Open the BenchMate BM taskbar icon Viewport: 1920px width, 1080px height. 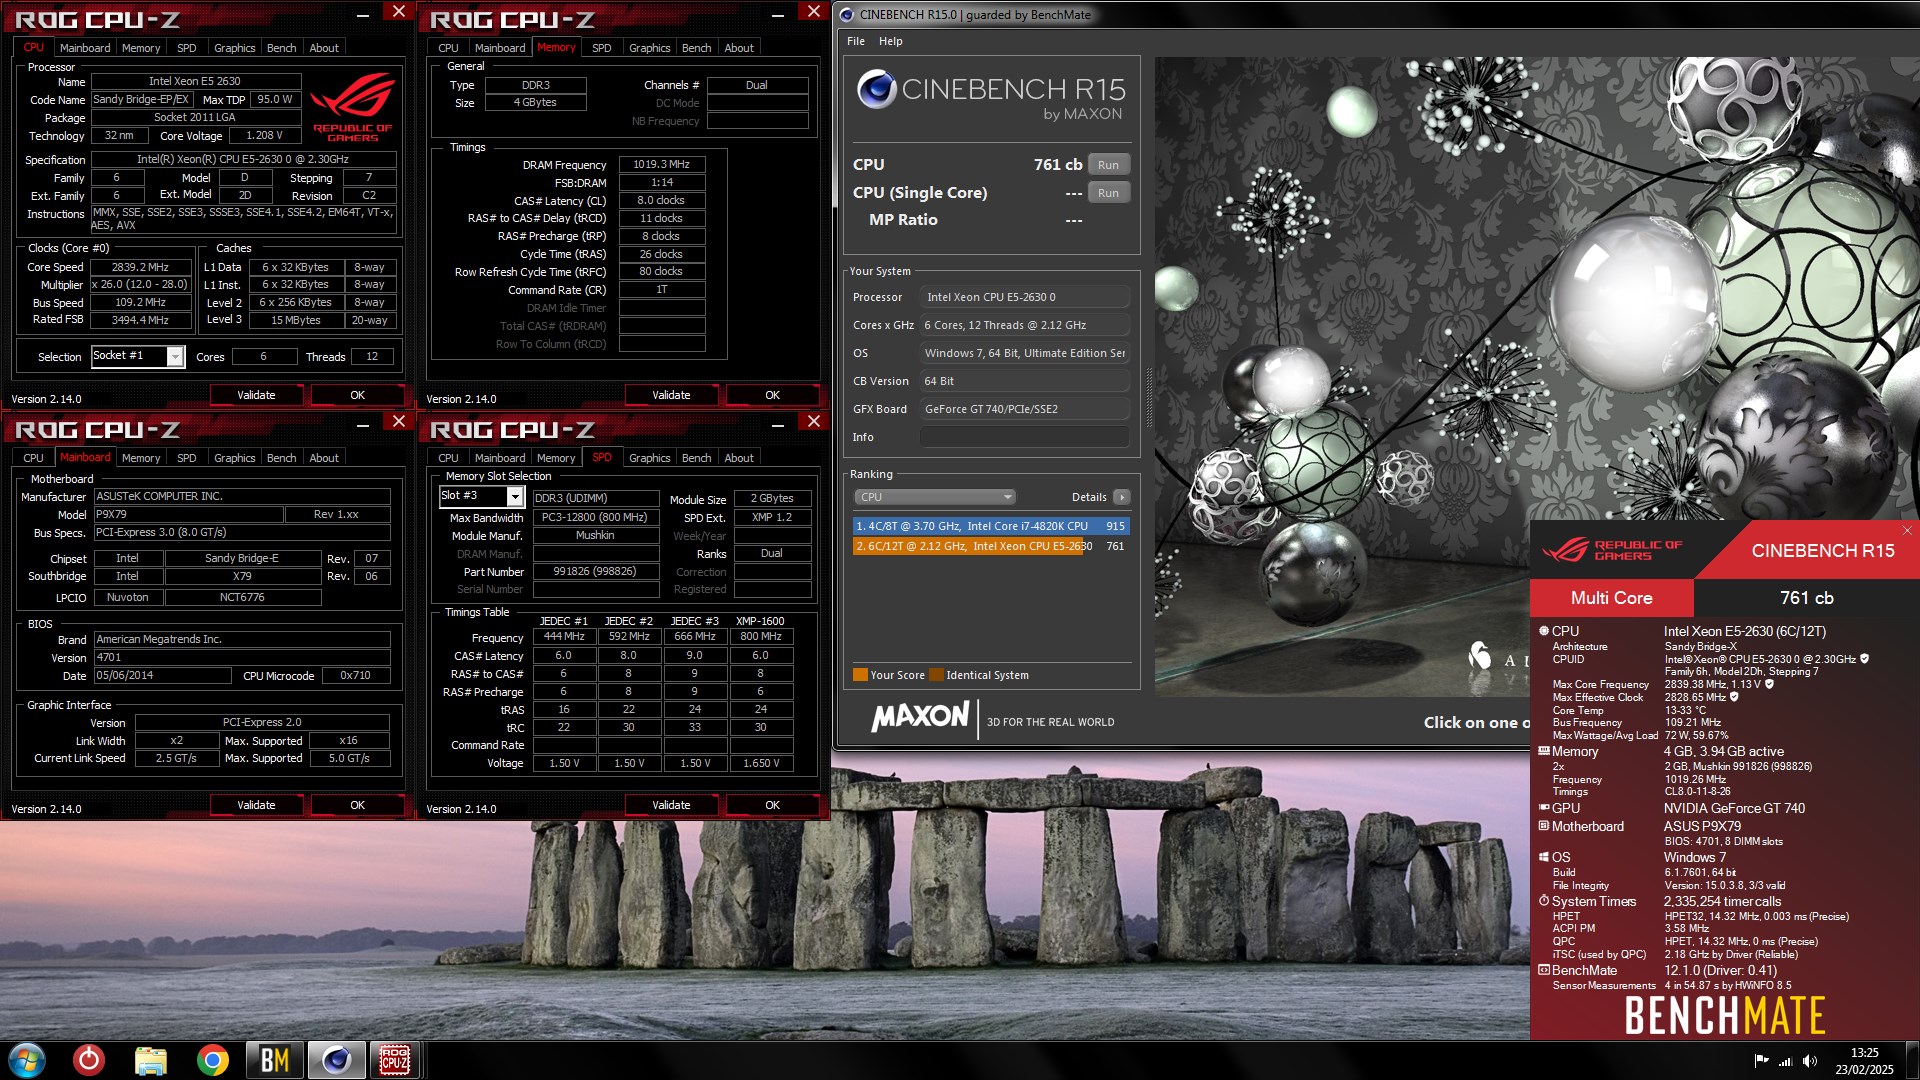point(274,1060)
